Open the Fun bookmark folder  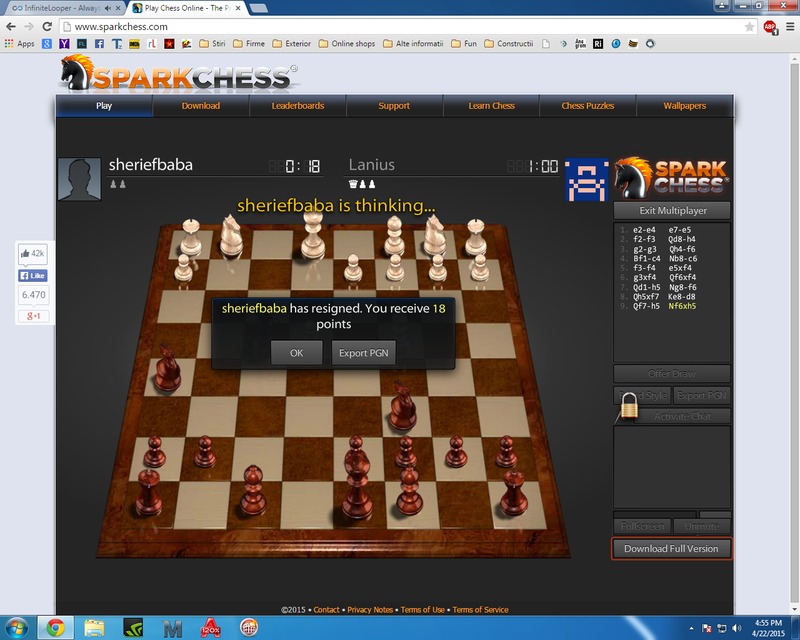(464, 44)
